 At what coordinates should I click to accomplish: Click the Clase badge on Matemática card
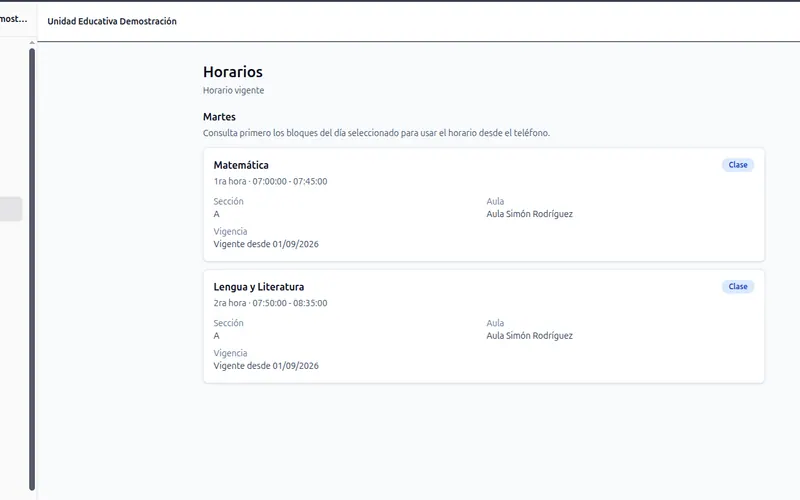(x=738, y=165)
